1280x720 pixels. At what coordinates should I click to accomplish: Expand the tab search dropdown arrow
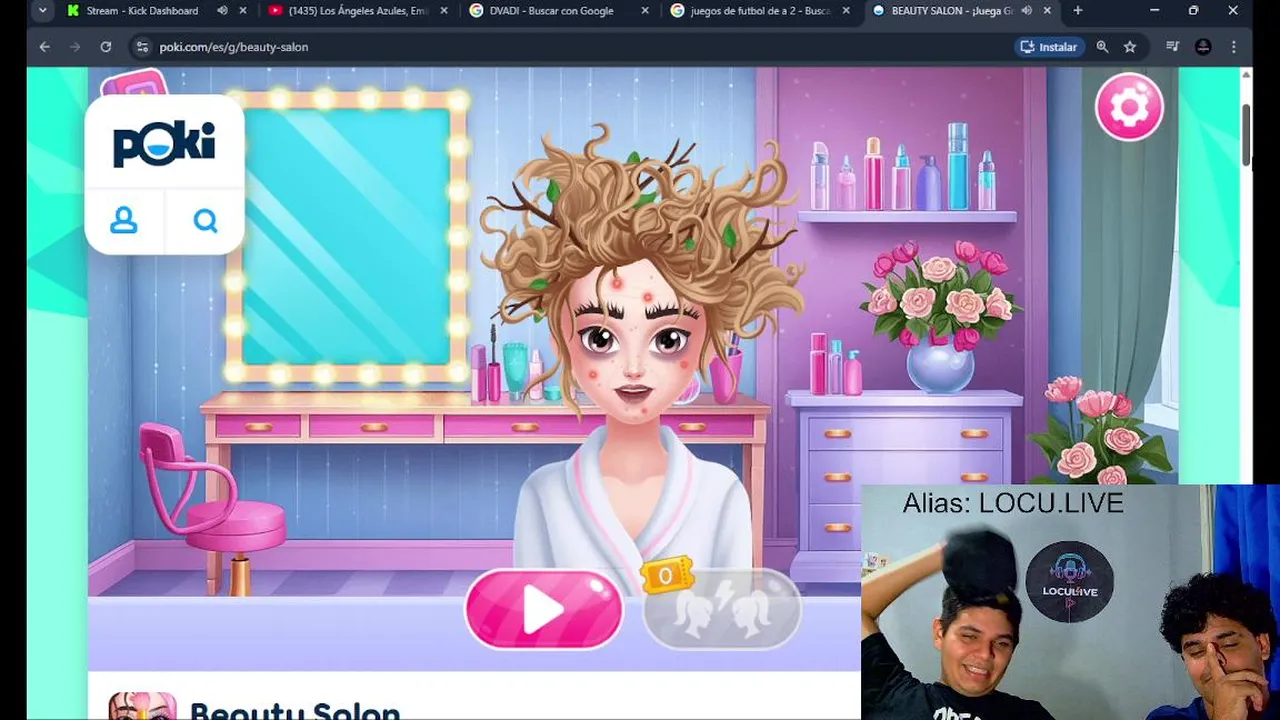42,11
